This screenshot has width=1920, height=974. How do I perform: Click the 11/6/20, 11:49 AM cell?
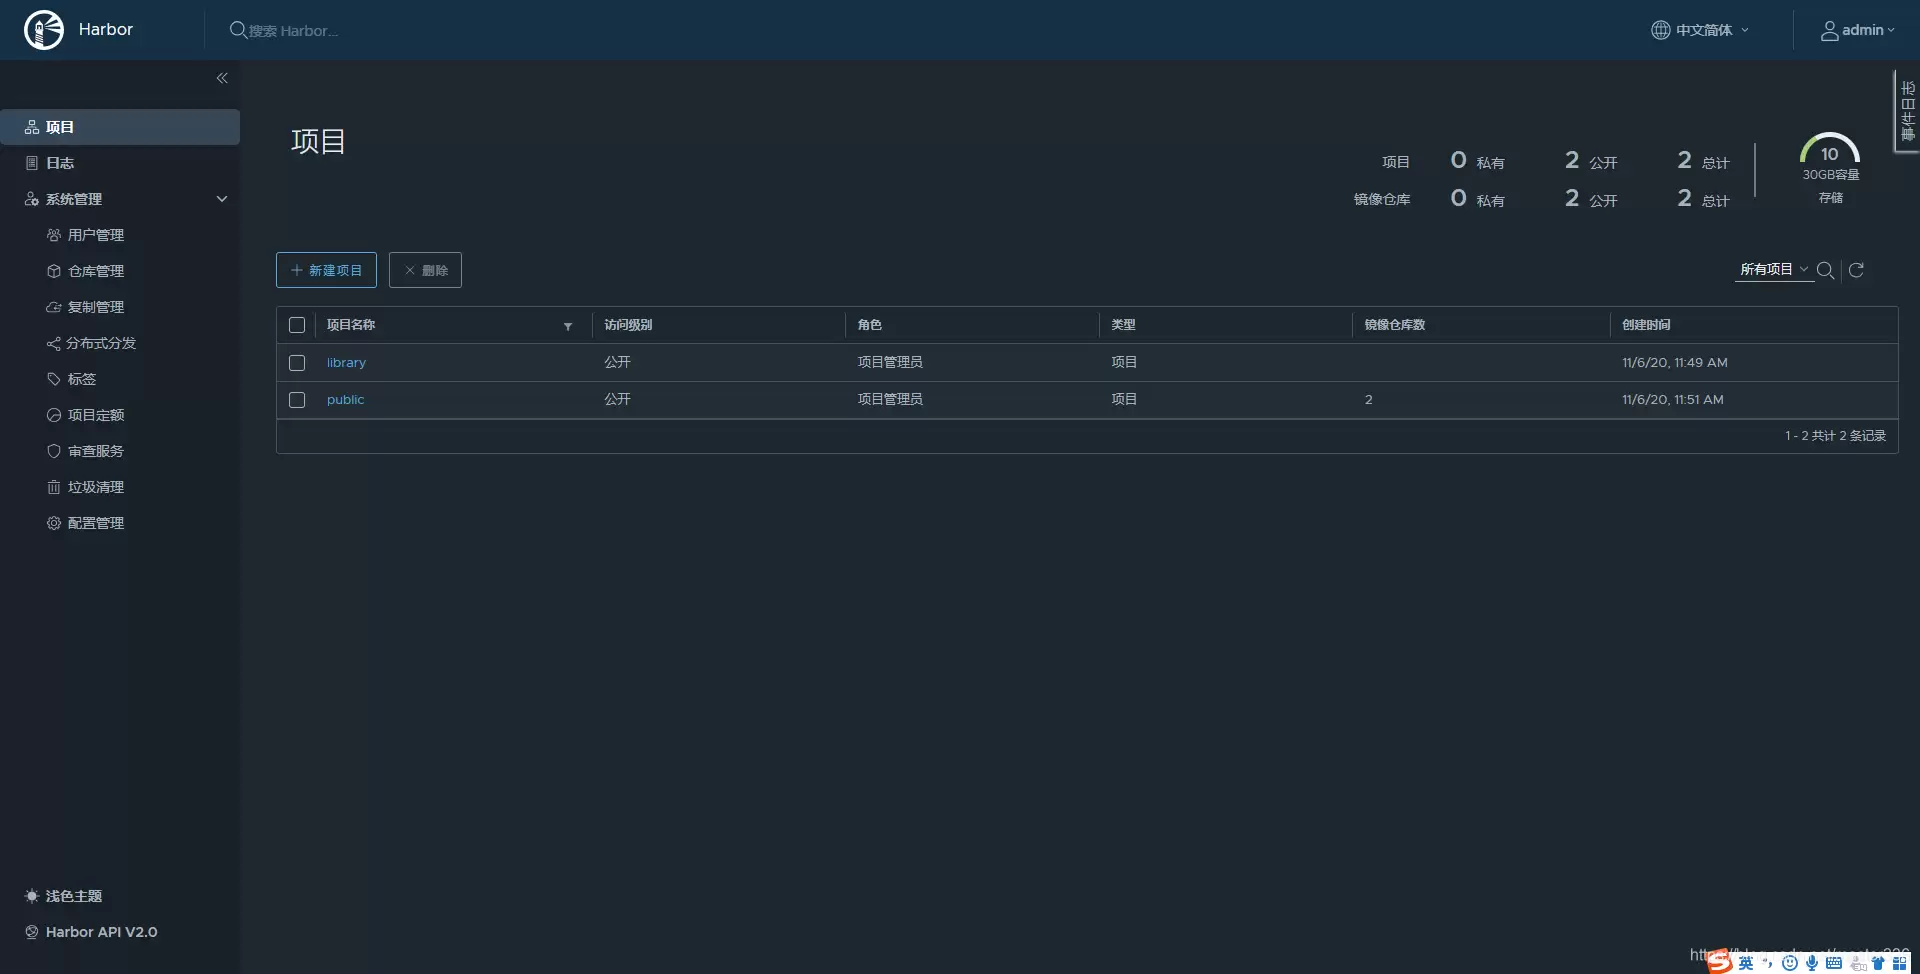pos(1675,363)
